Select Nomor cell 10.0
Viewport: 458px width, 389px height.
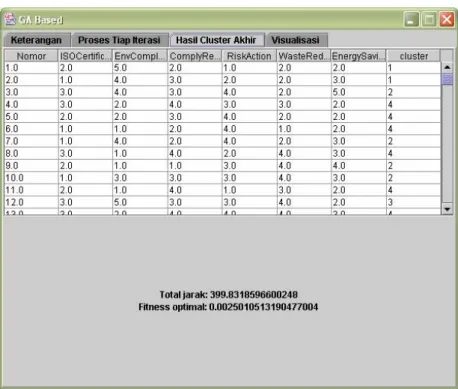[x=31, y=178]
